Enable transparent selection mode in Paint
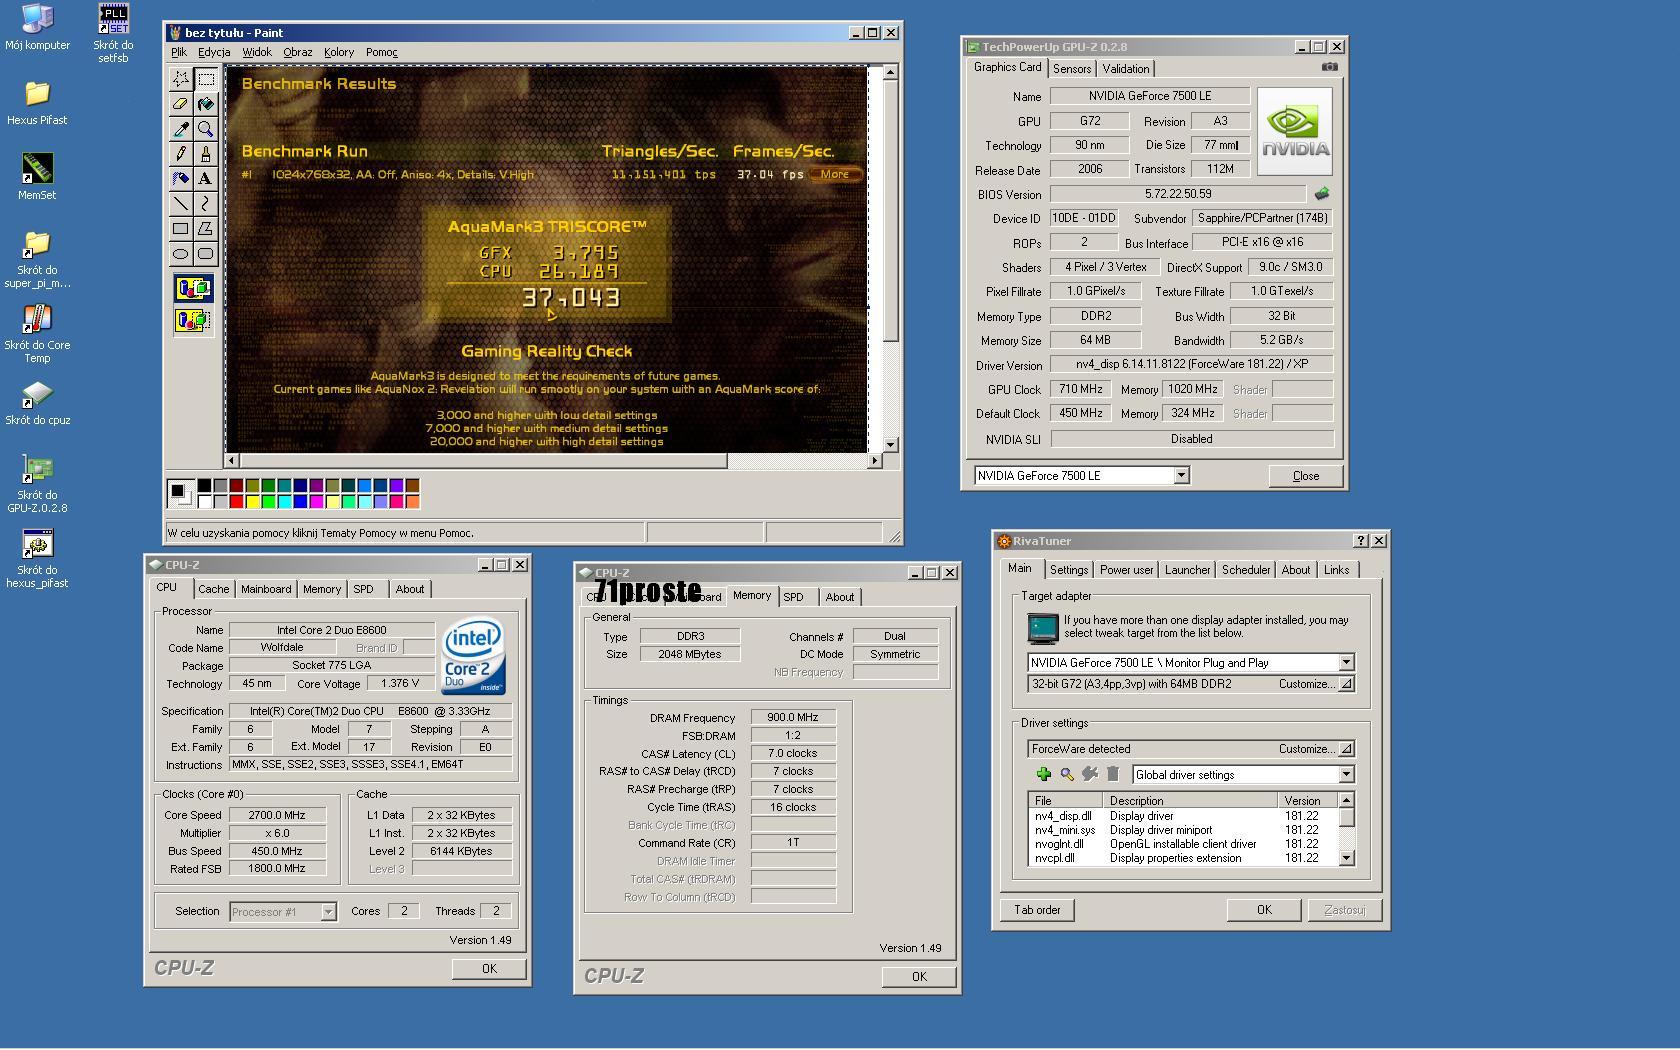The image size is (1680, 1050). (x=193, y=320)
